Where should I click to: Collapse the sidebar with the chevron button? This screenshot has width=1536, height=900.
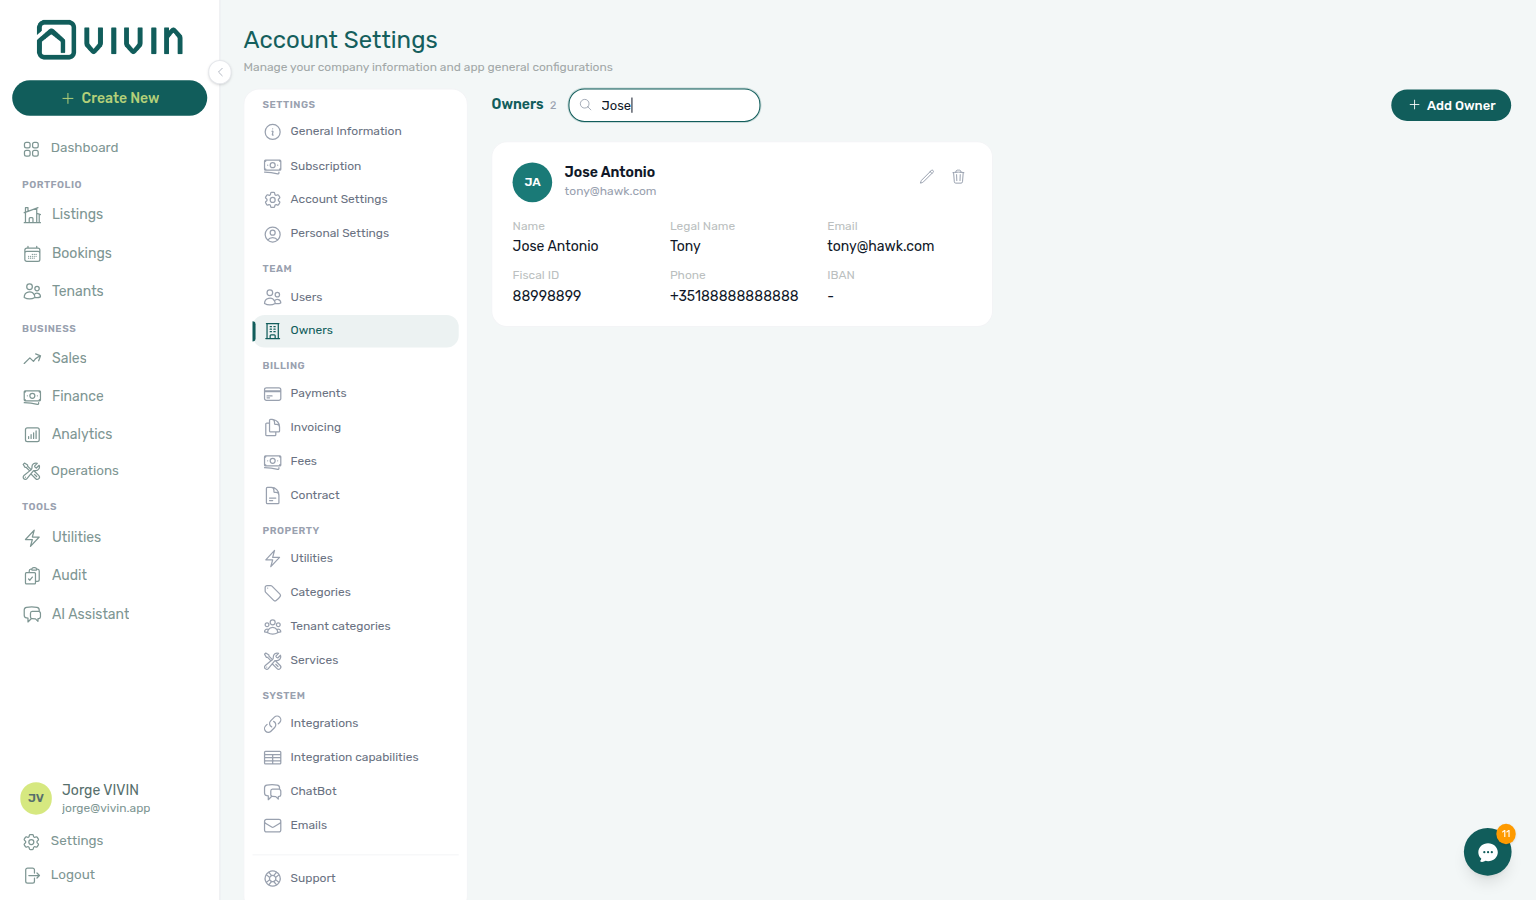220,72
